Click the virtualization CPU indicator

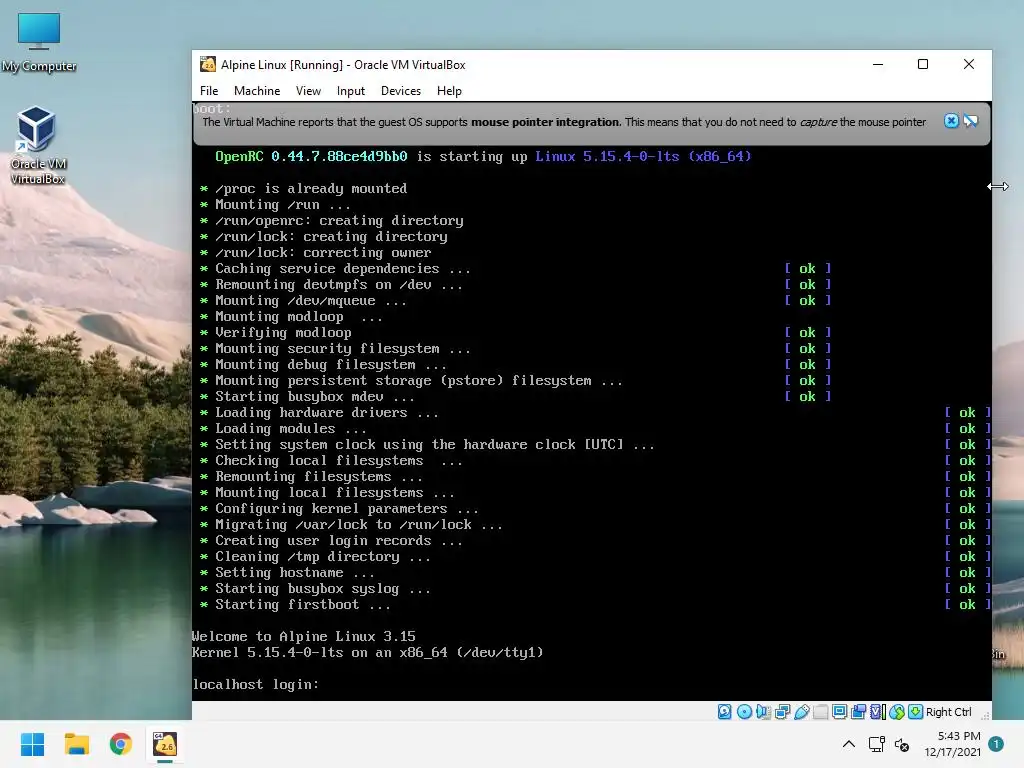pyautogui.click(x=878, y=712)
